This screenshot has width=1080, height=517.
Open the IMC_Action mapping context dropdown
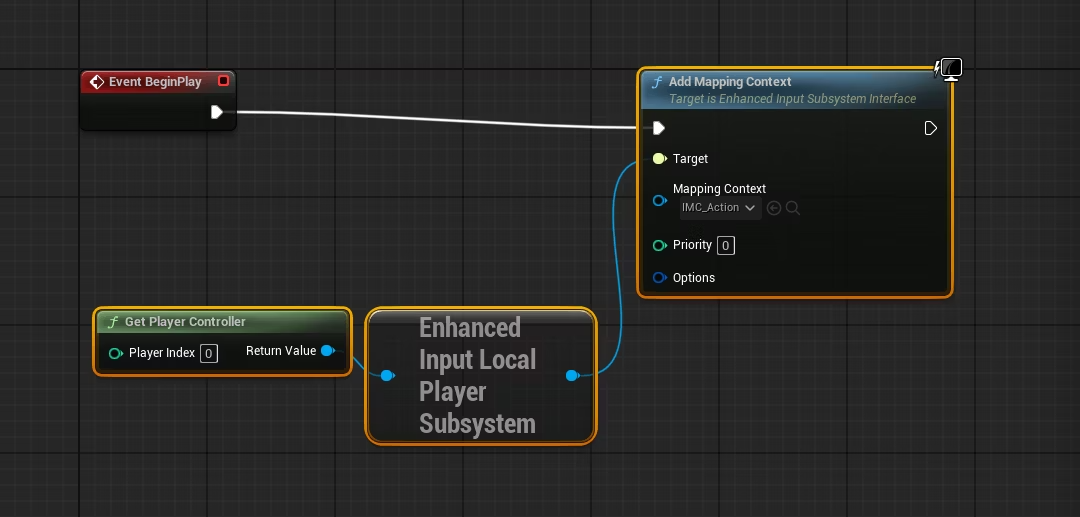(x=720, y=208)
